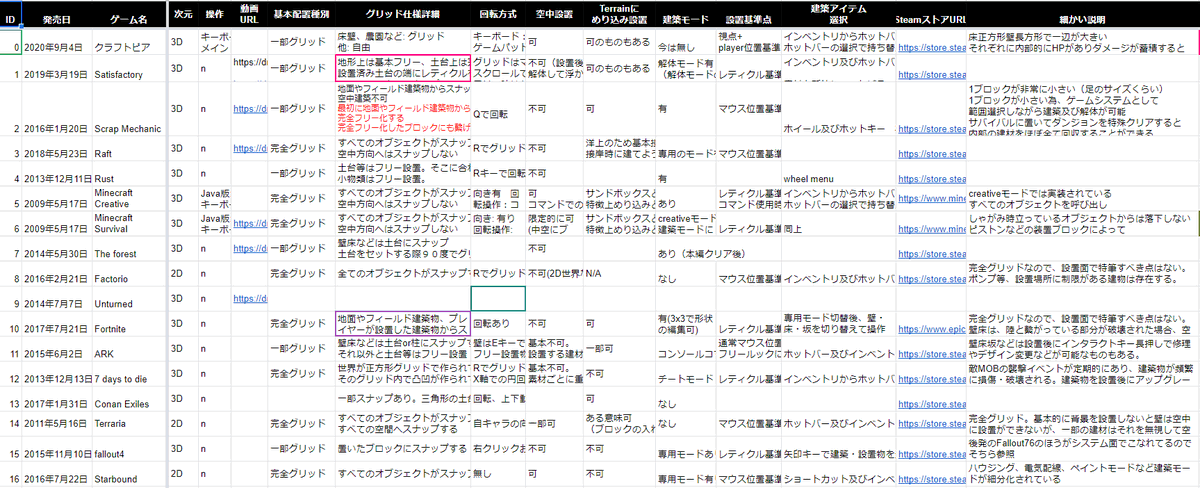
Task: Open the Steam store link for Starbound
Action: tap(931, 480)
